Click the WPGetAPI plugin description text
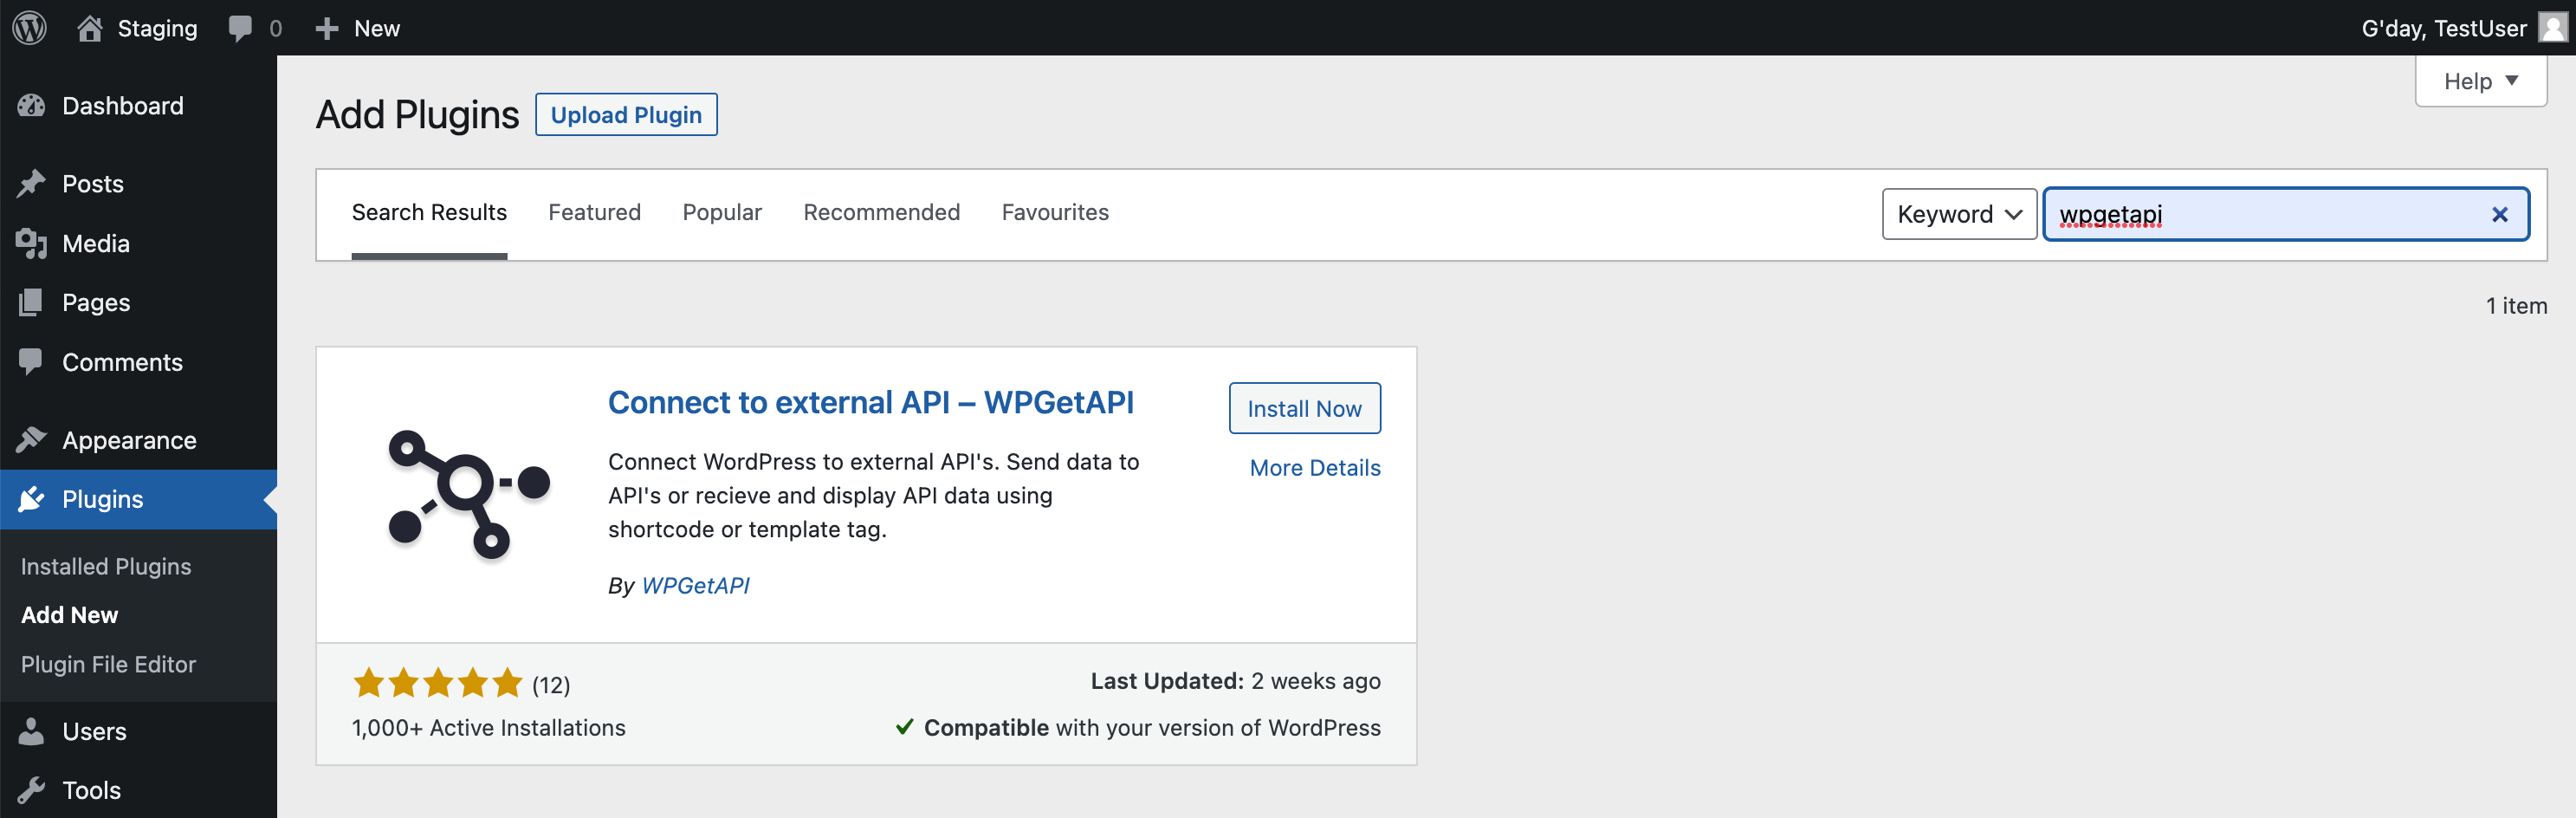Viewport: 2576px width, 818px height. [x=874, y=495]
